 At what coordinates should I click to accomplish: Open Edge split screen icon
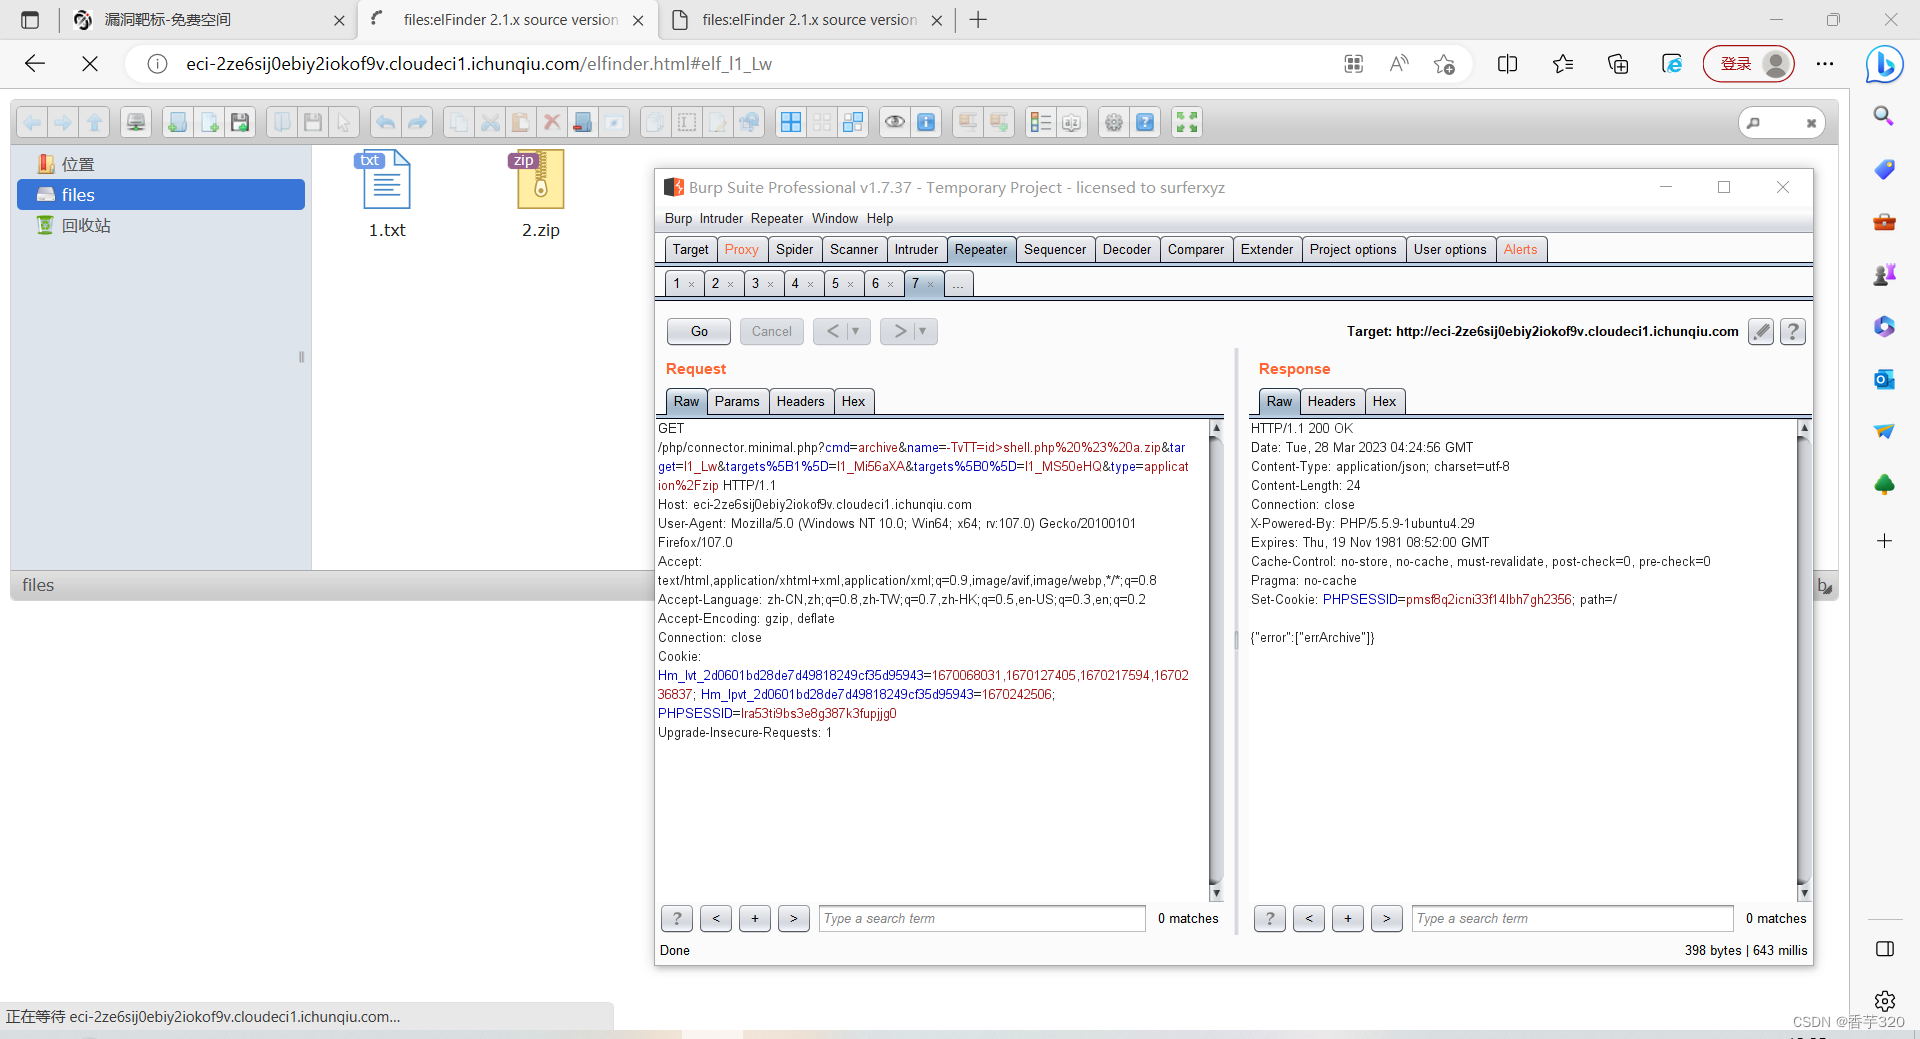pos(1508,64)
